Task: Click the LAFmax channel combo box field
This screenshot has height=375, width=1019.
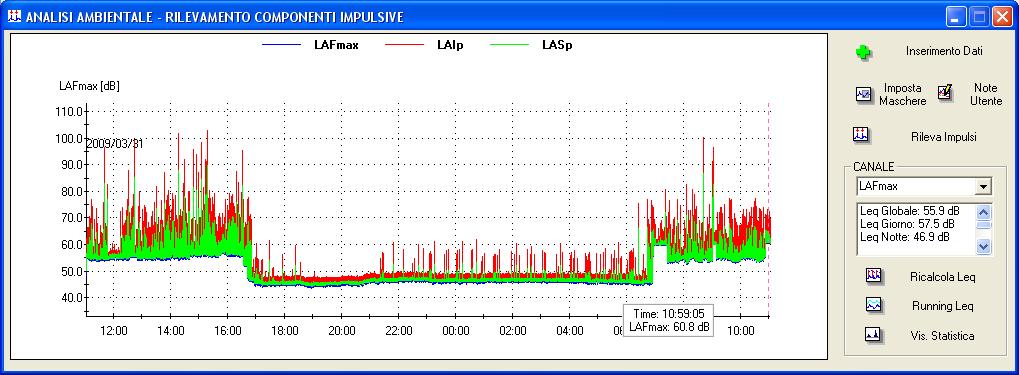Action: 924,187
